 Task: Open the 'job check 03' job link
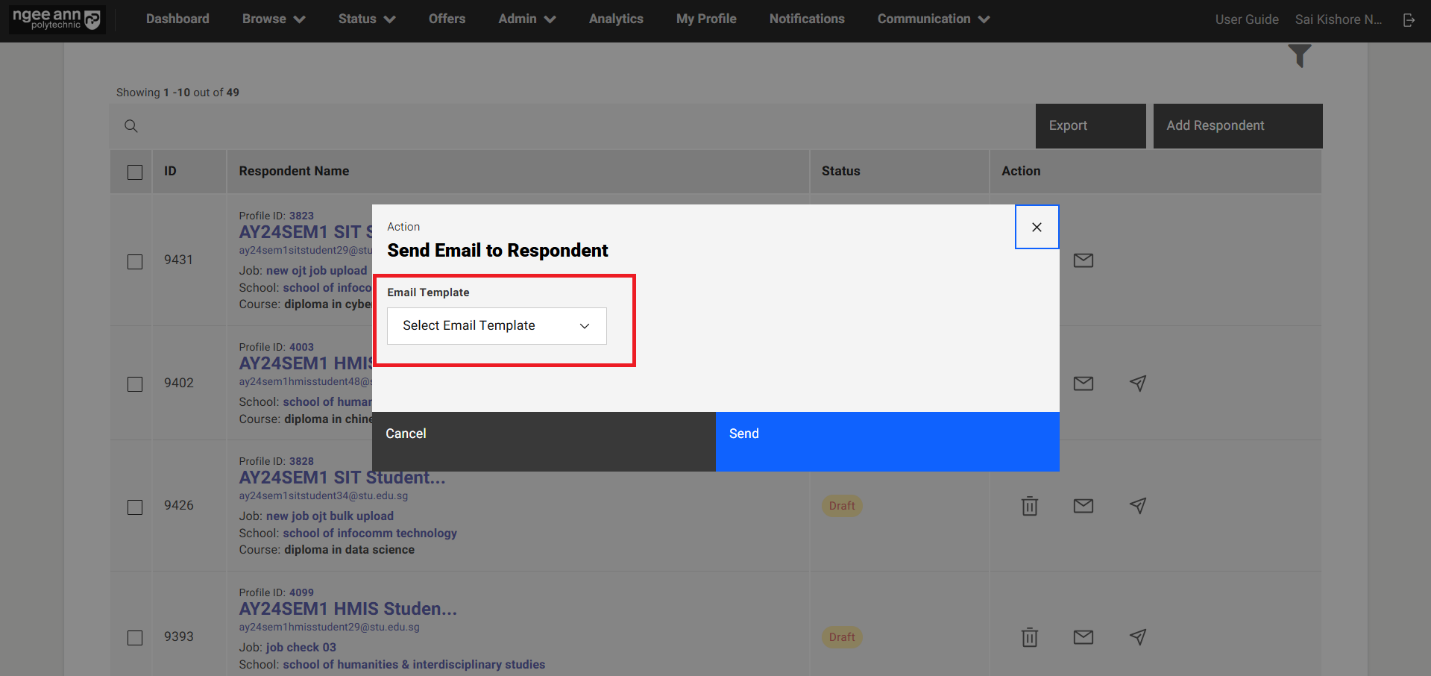click(x=301, y=648)
